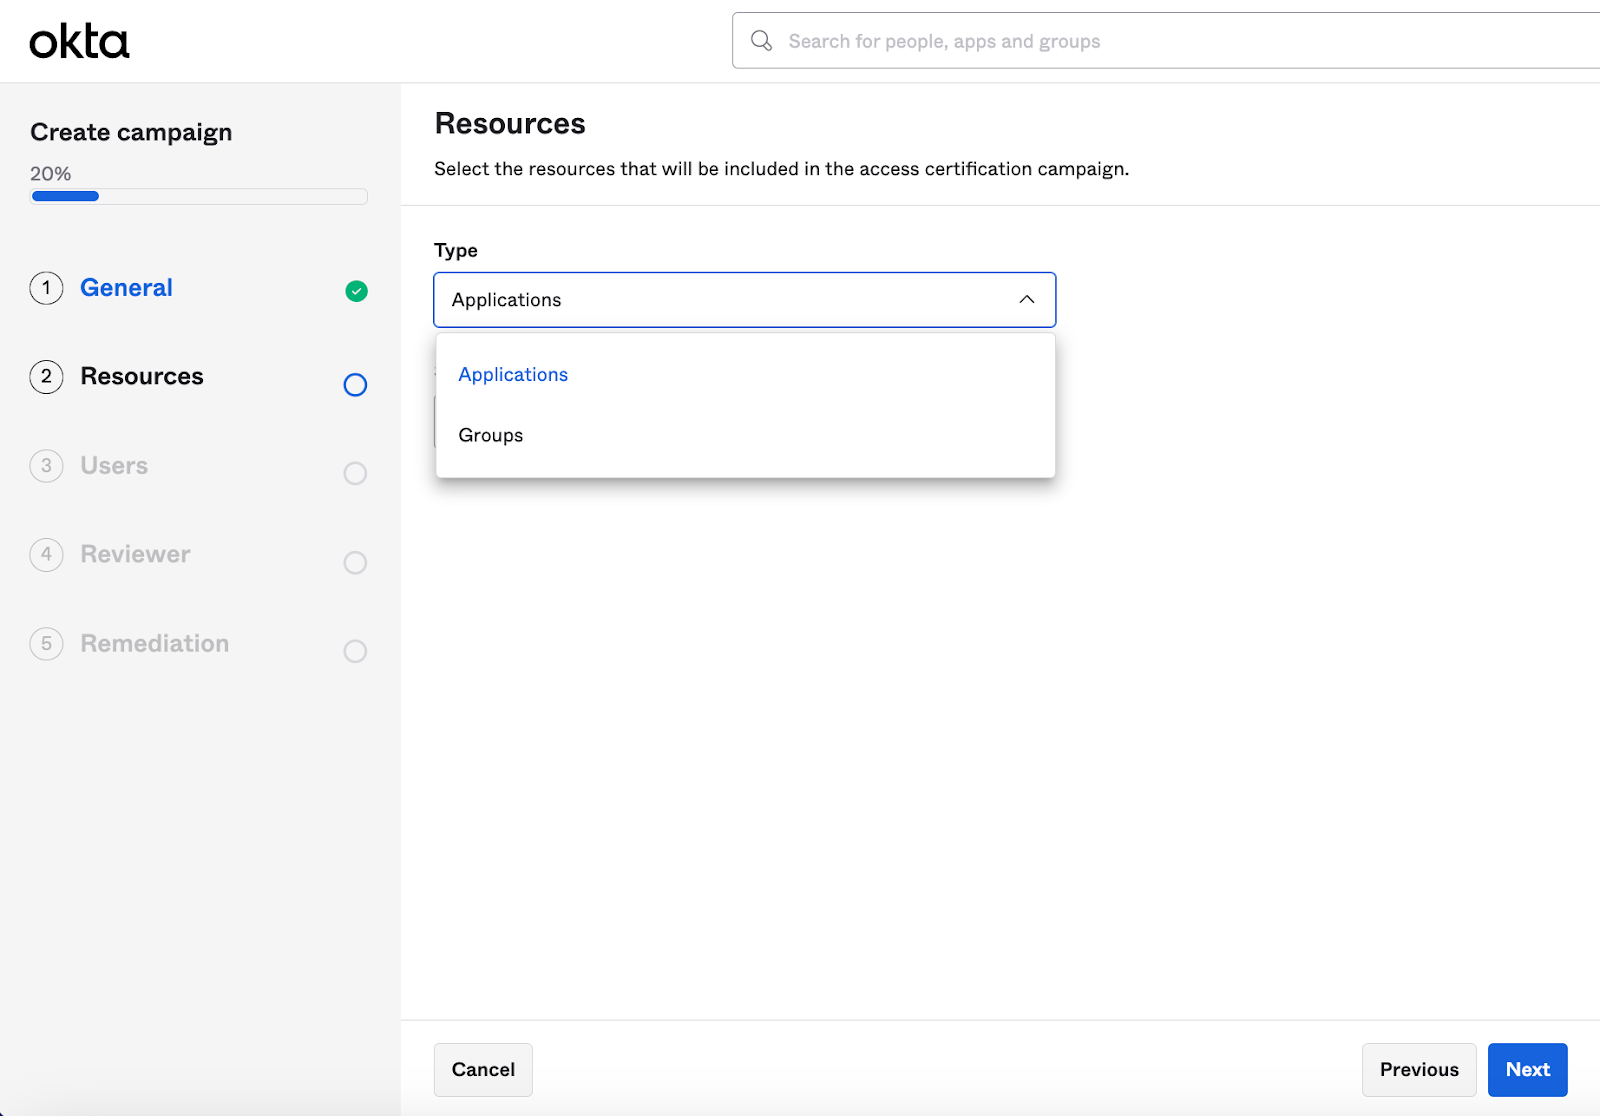The width and height of the screenshot is (1600, 1116).
Task: Click the search for people, apps field
Action: click(x=1000, y=41)
